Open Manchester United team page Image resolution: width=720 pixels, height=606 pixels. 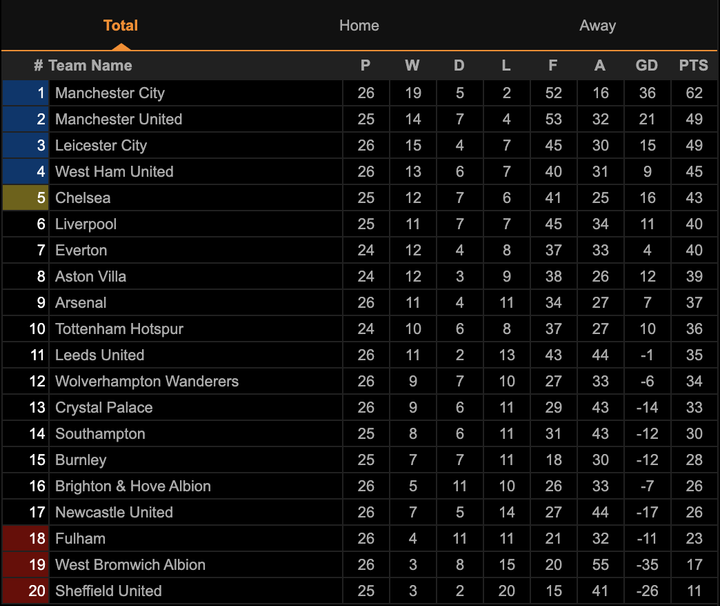click(x=118, y=119)
